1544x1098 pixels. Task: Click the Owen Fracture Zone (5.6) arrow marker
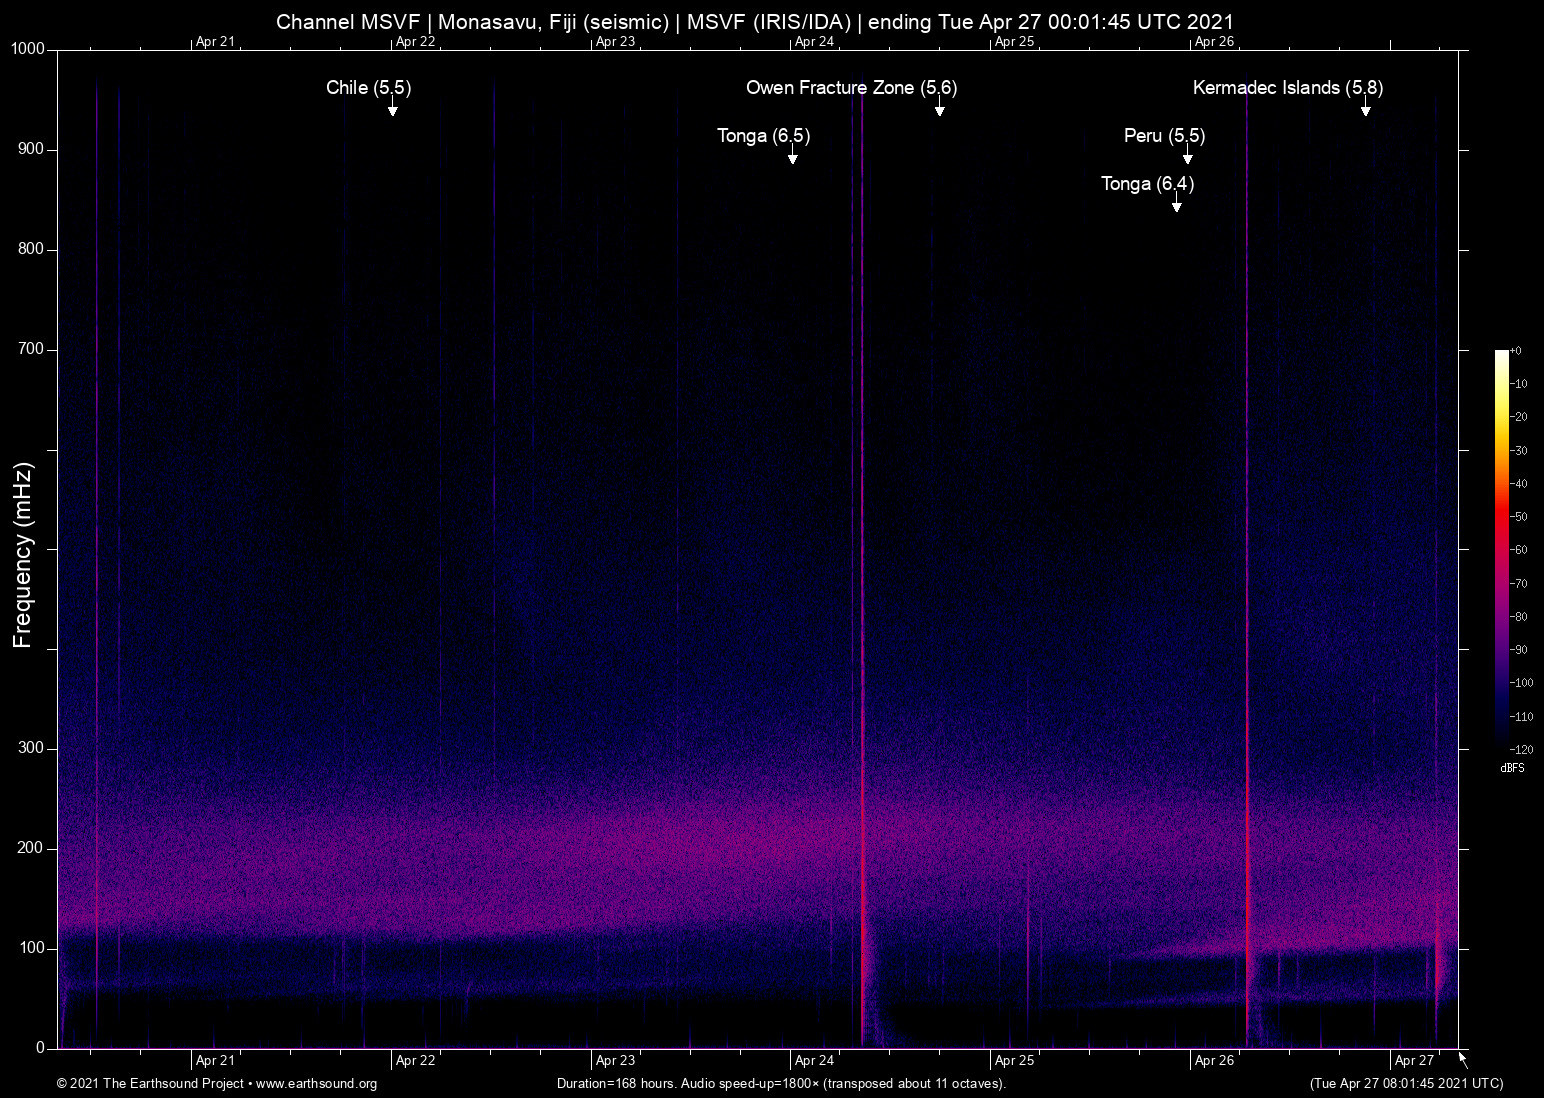coord(939,112)
